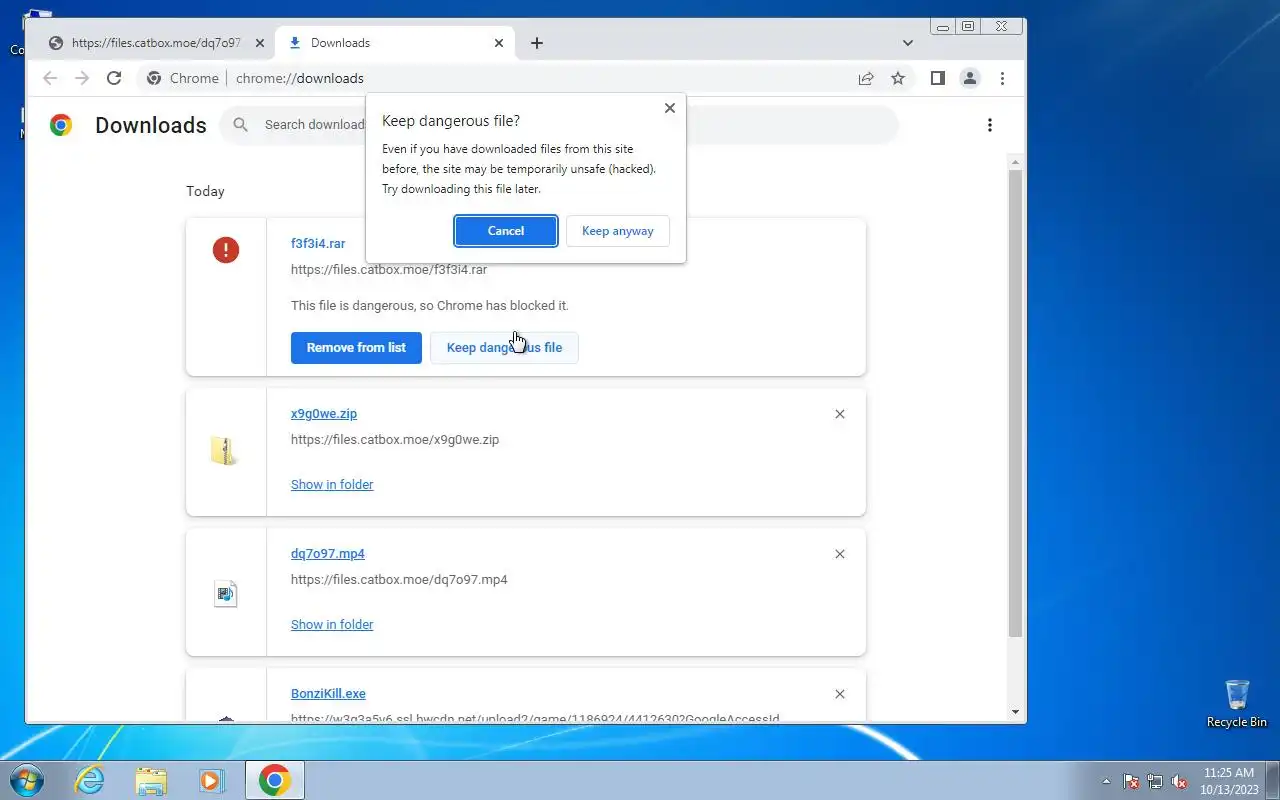Launch Internet Explorer from taskbar
Viewport: 1280px width, 800px height.
[x=91, y=780]
